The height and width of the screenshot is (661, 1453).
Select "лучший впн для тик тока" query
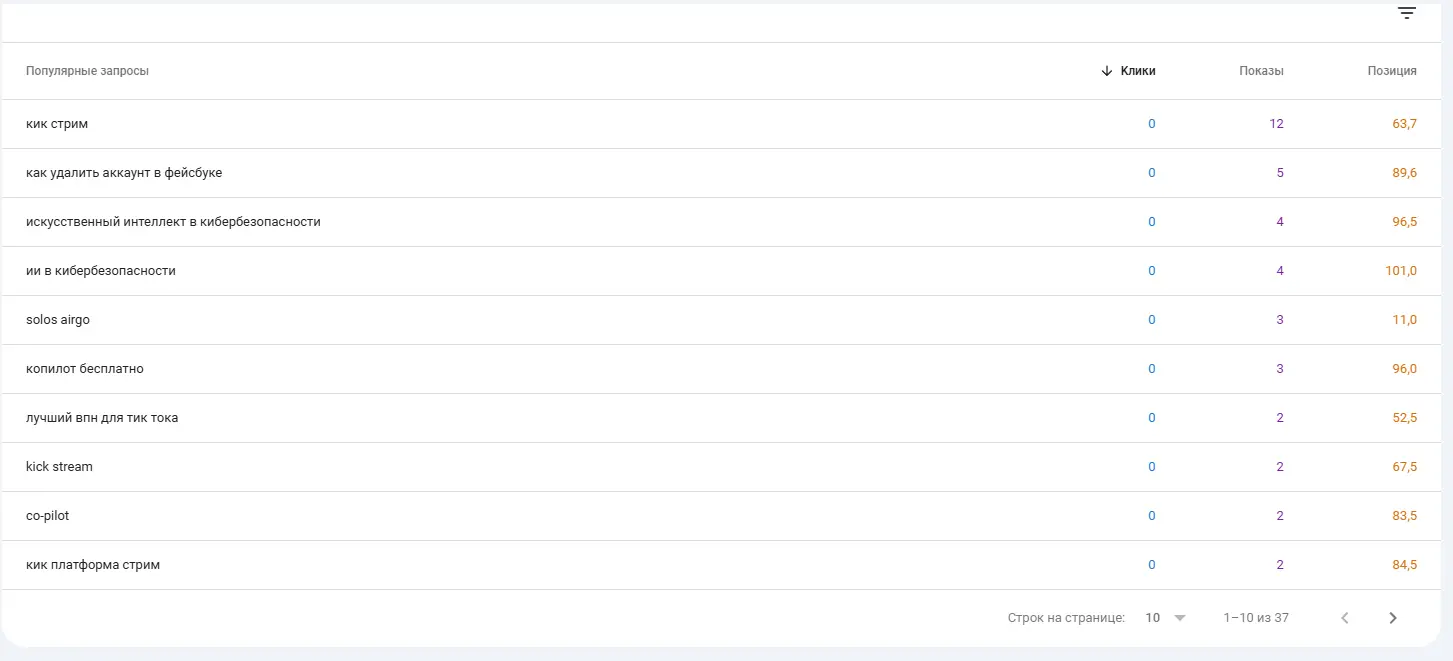point(102,418)
